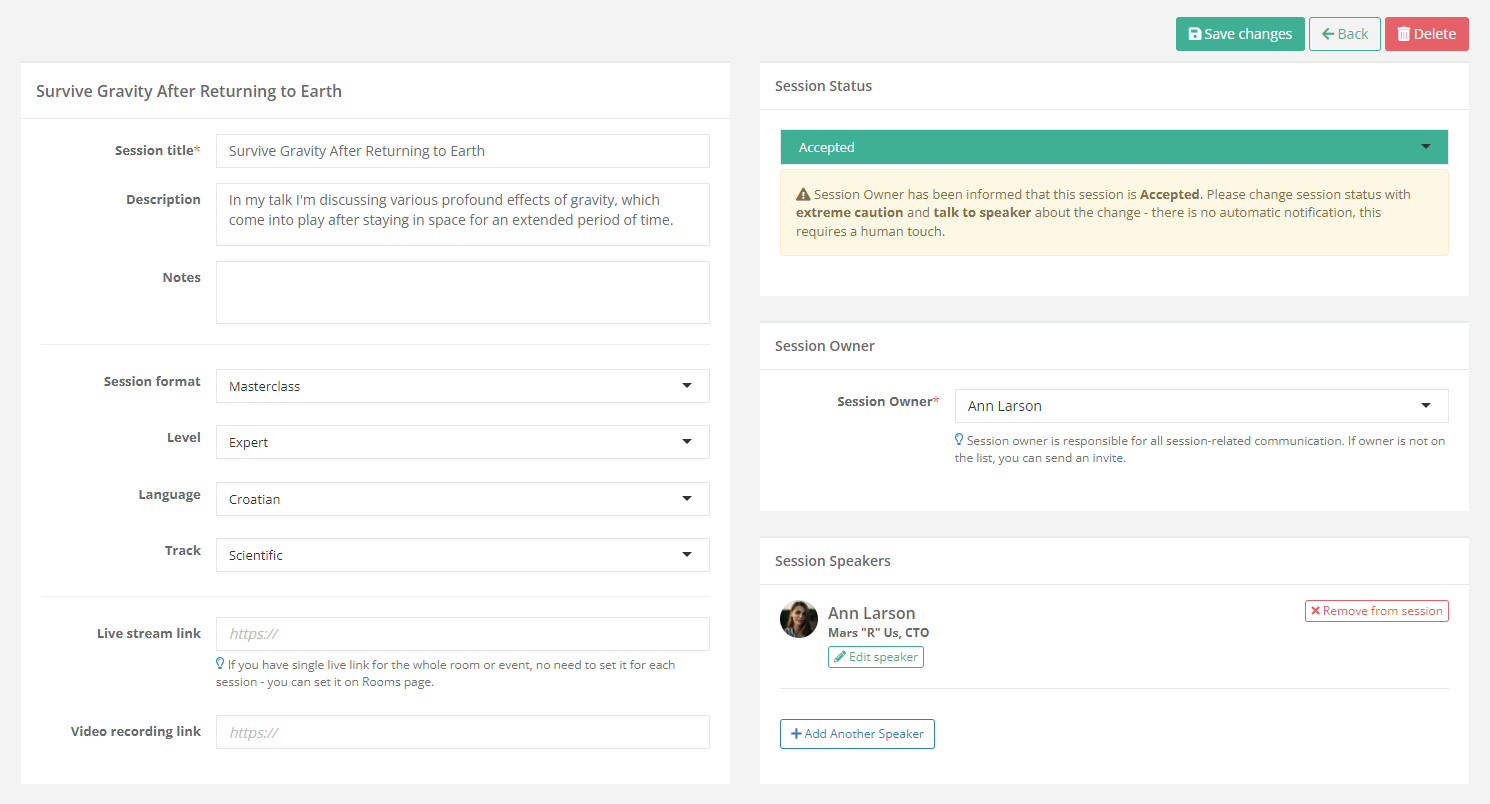Focus the Session title input field

(x=462, y=151)
